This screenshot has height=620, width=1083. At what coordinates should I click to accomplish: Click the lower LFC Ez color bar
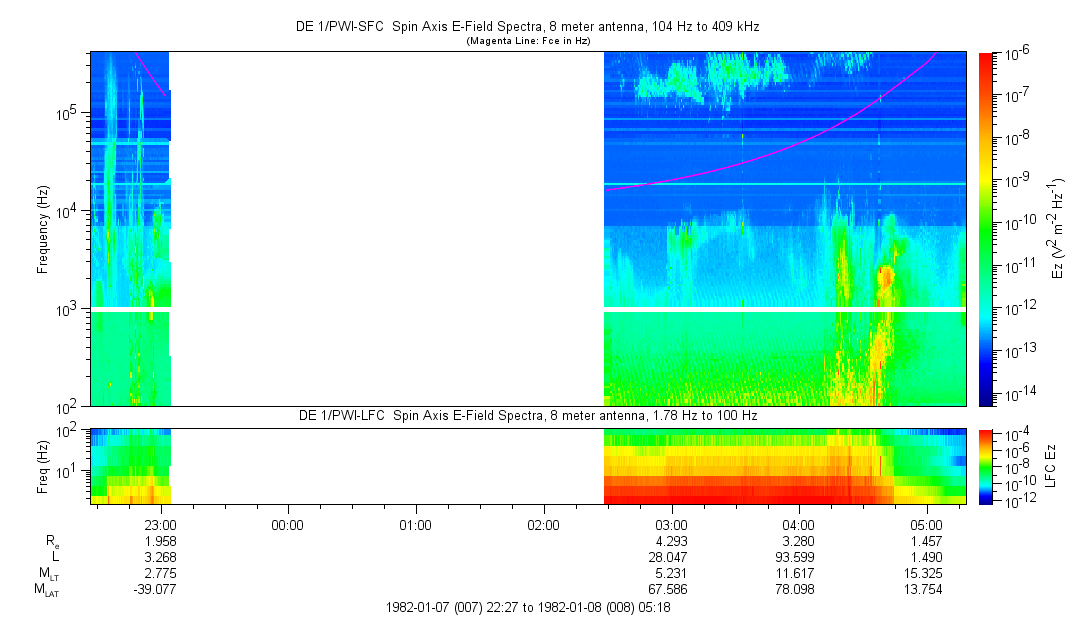click(x=987, y=466)
